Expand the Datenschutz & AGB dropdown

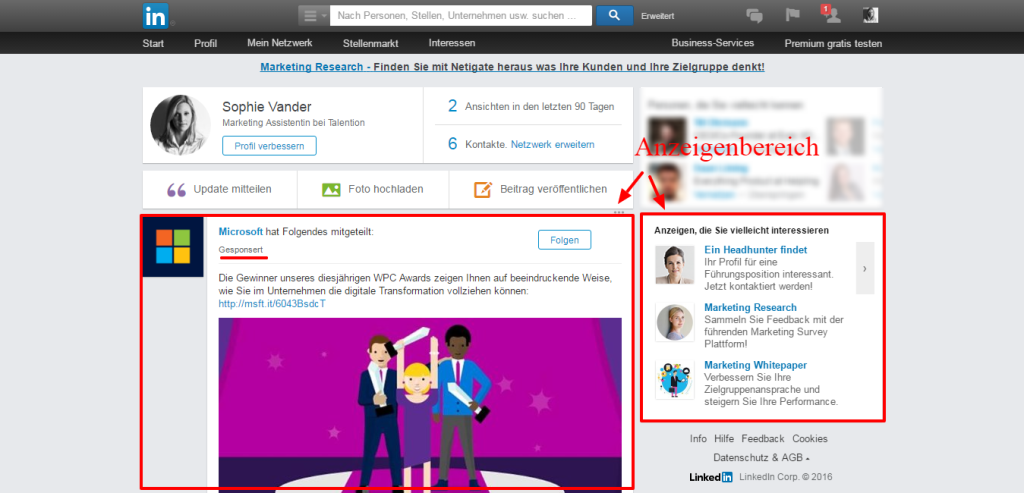tap(761, 458)
